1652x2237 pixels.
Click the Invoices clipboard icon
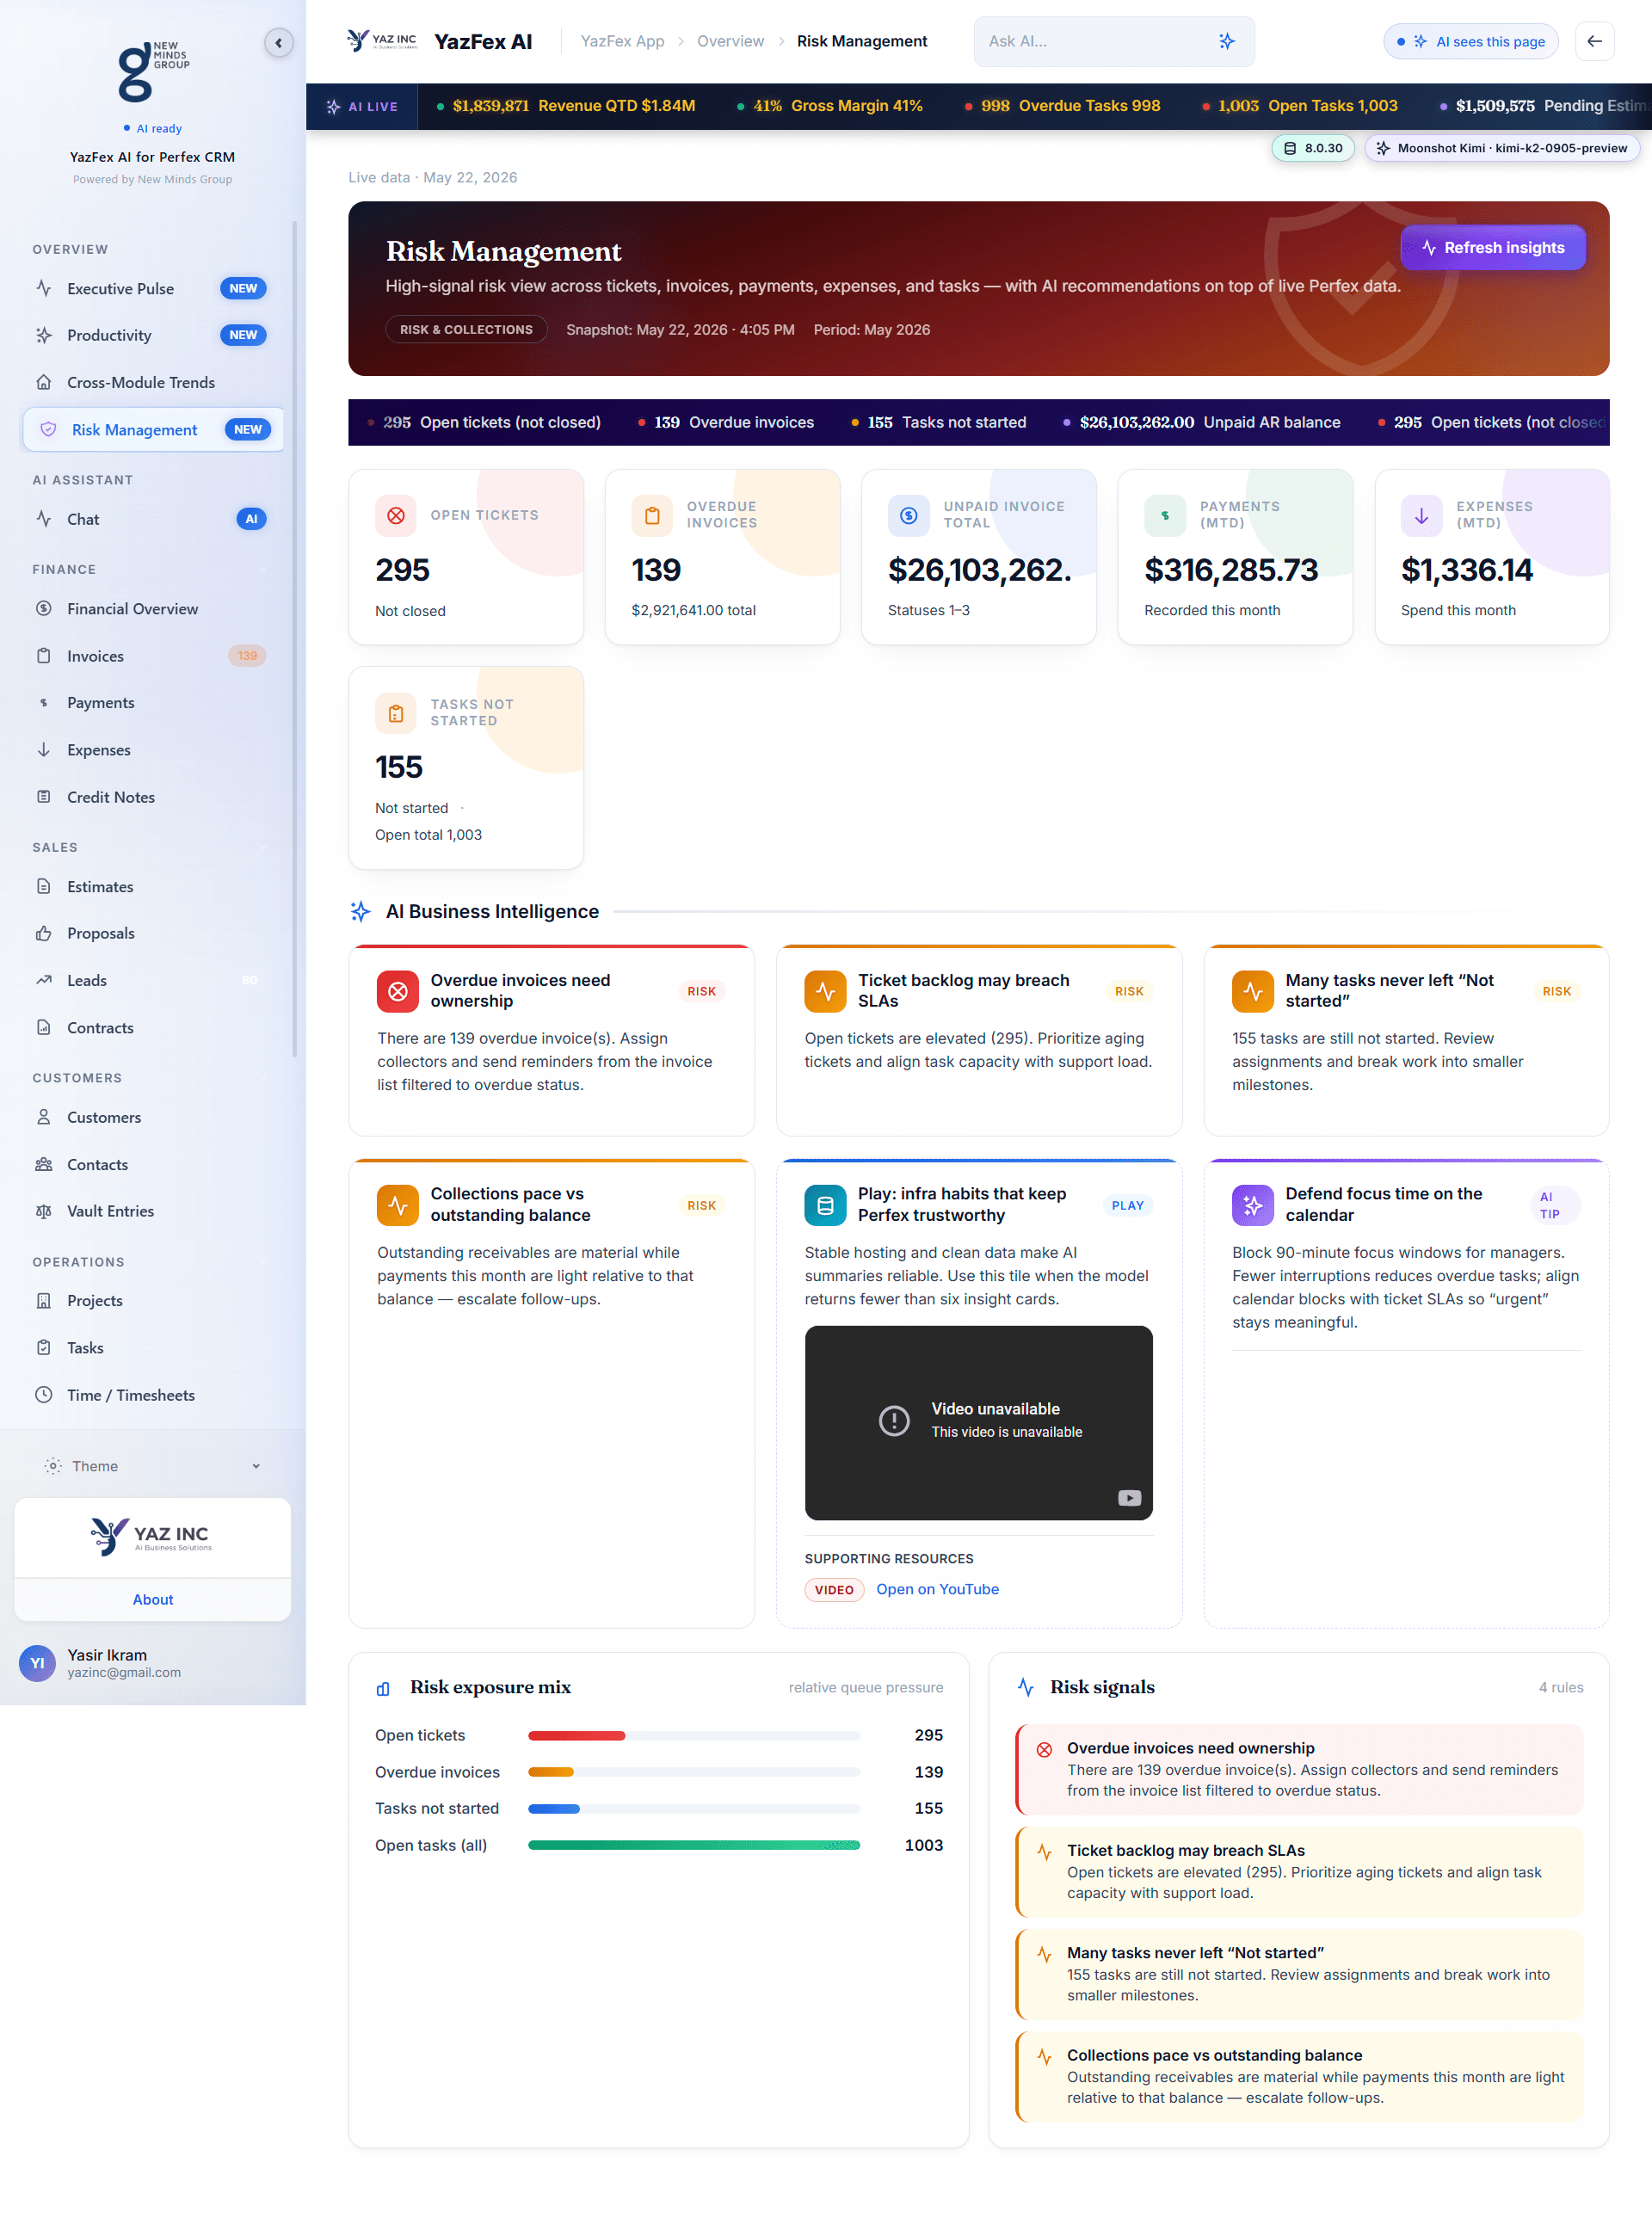point(44,656)
